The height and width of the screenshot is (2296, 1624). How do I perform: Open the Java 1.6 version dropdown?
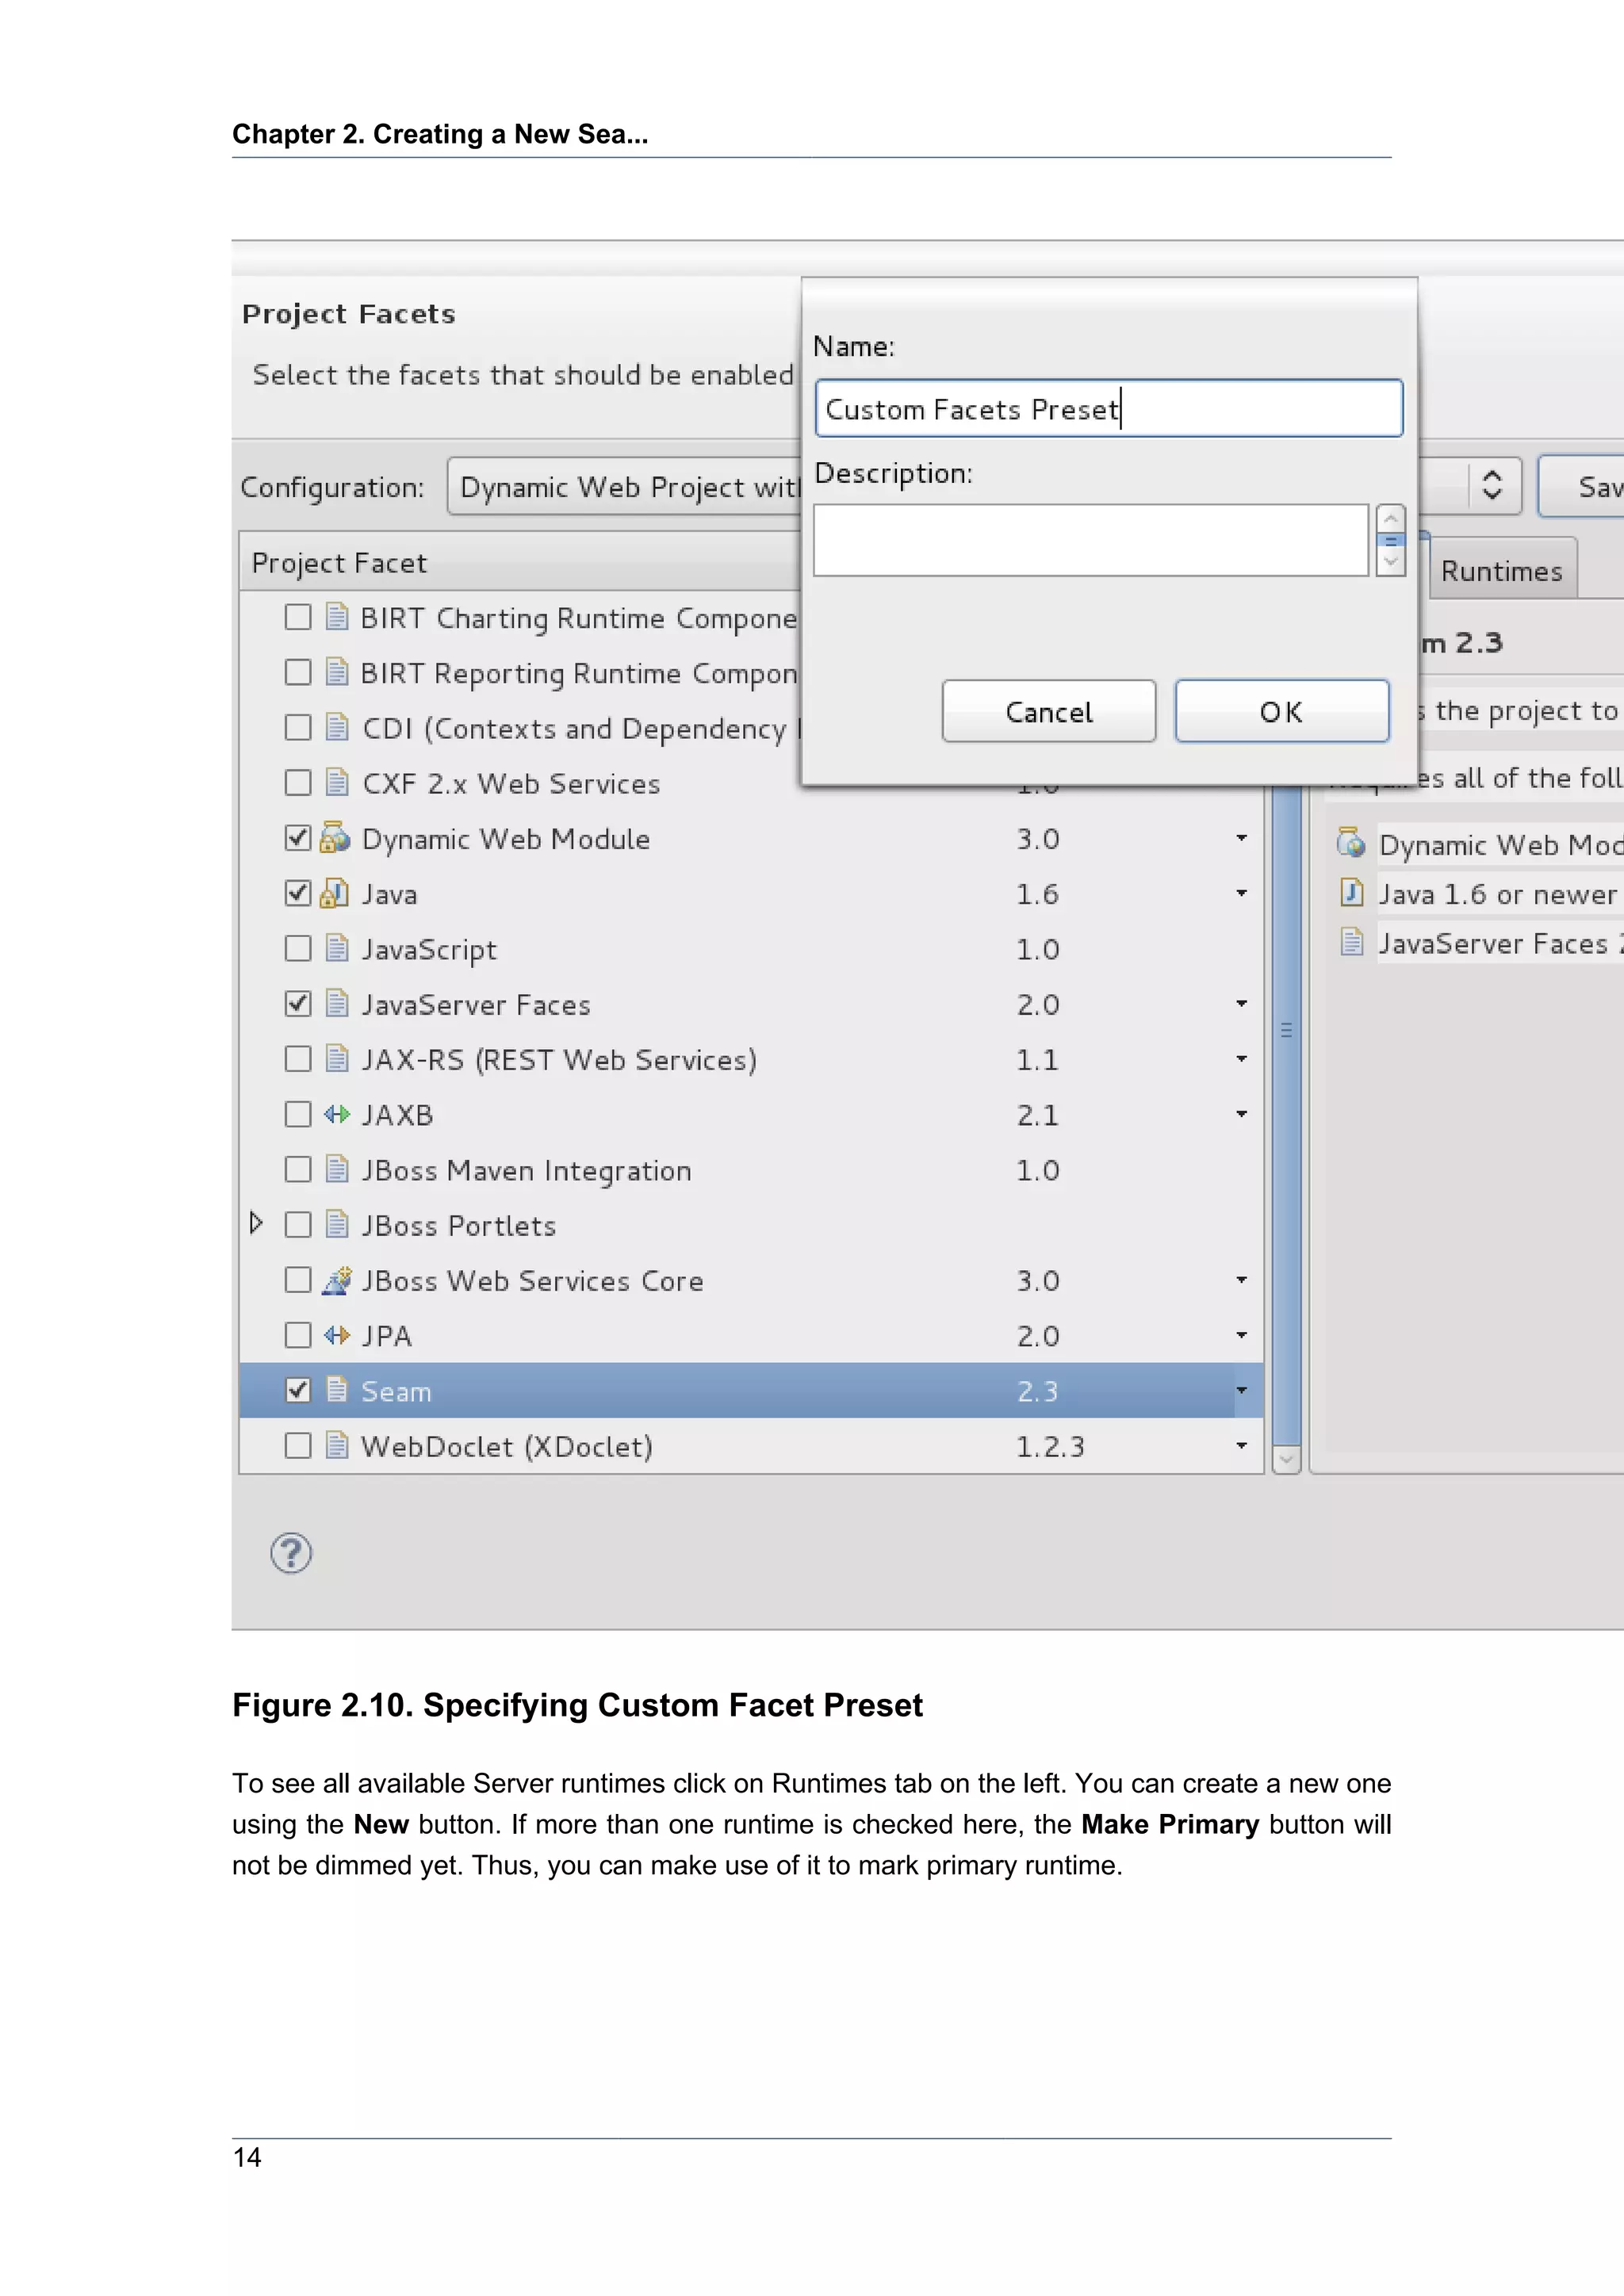coord(1241,893)
